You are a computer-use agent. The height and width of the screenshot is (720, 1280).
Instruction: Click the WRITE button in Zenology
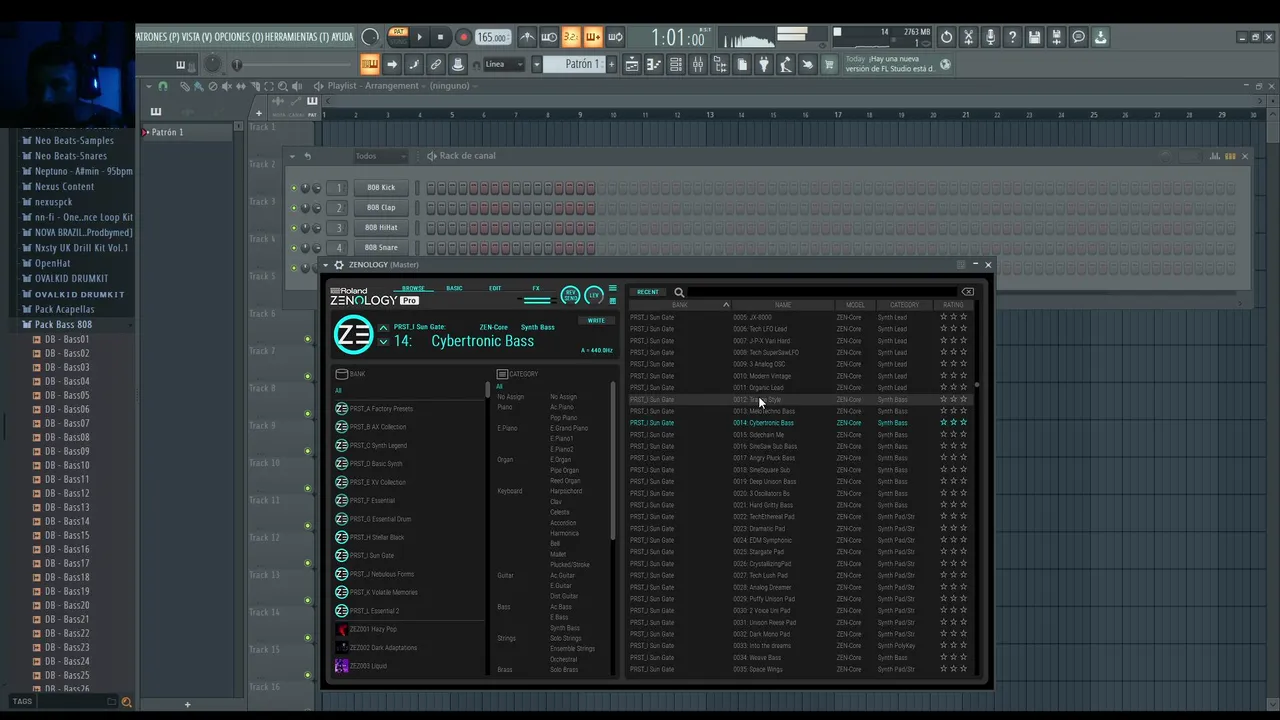596,320
